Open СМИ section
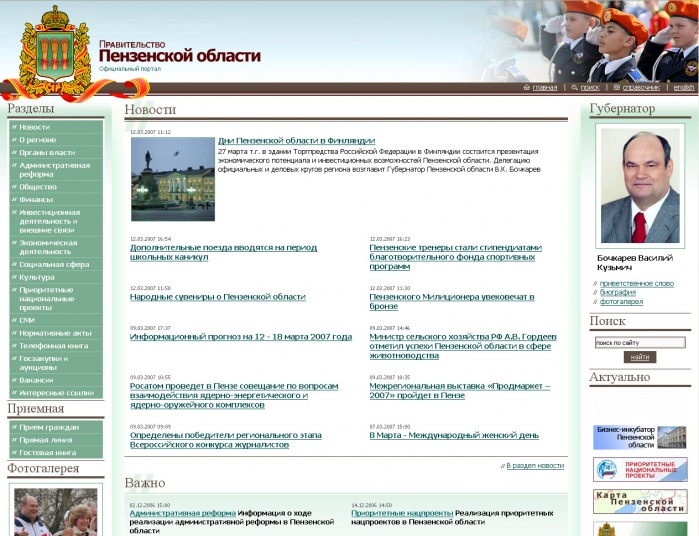Screen dimensions: 699x536 pyautogui.click(x=56, y=320)
